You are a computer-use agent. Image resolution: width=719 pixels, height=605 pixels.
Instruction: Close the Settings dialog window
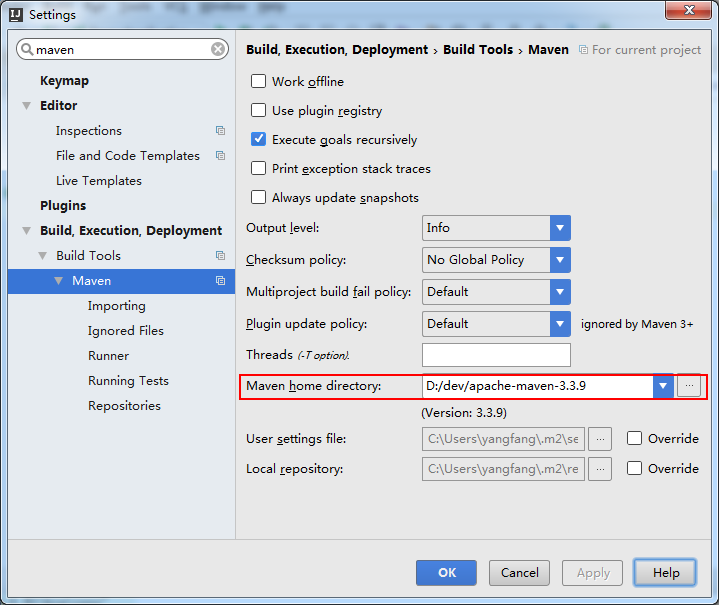pyautogui.click(x=689, y=10)
